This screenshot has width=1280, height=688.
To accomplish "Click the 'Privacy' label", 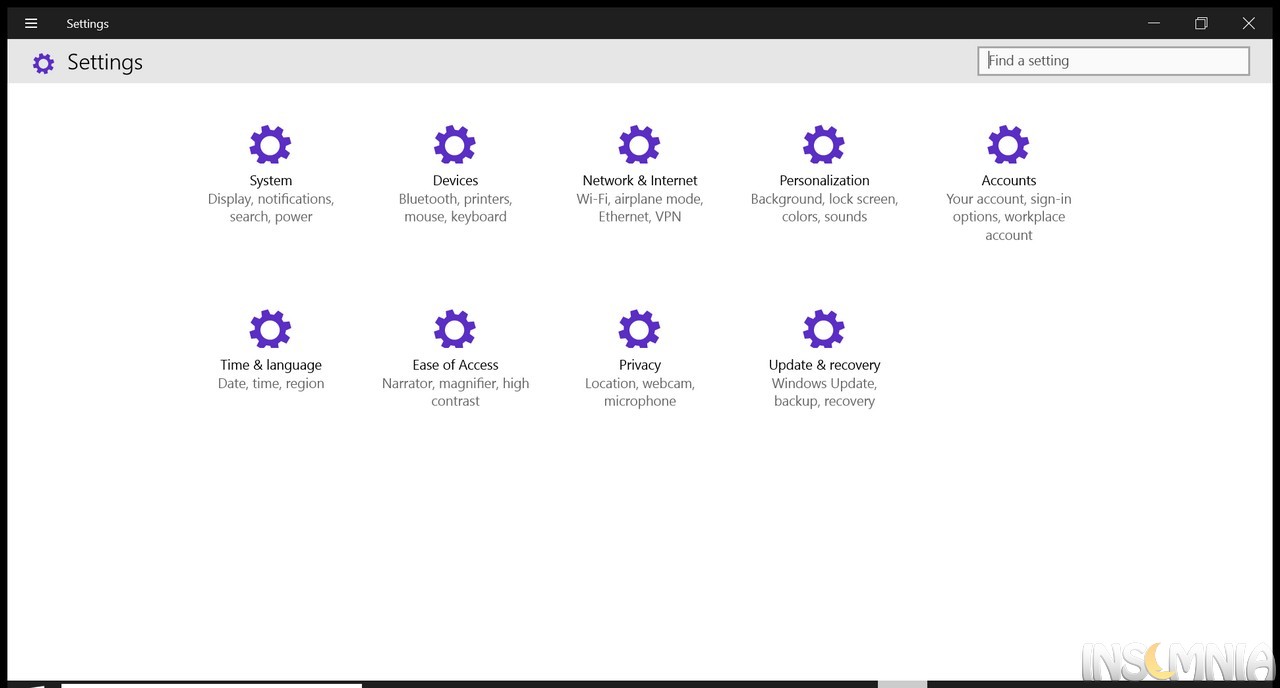I will coord(640,365).
